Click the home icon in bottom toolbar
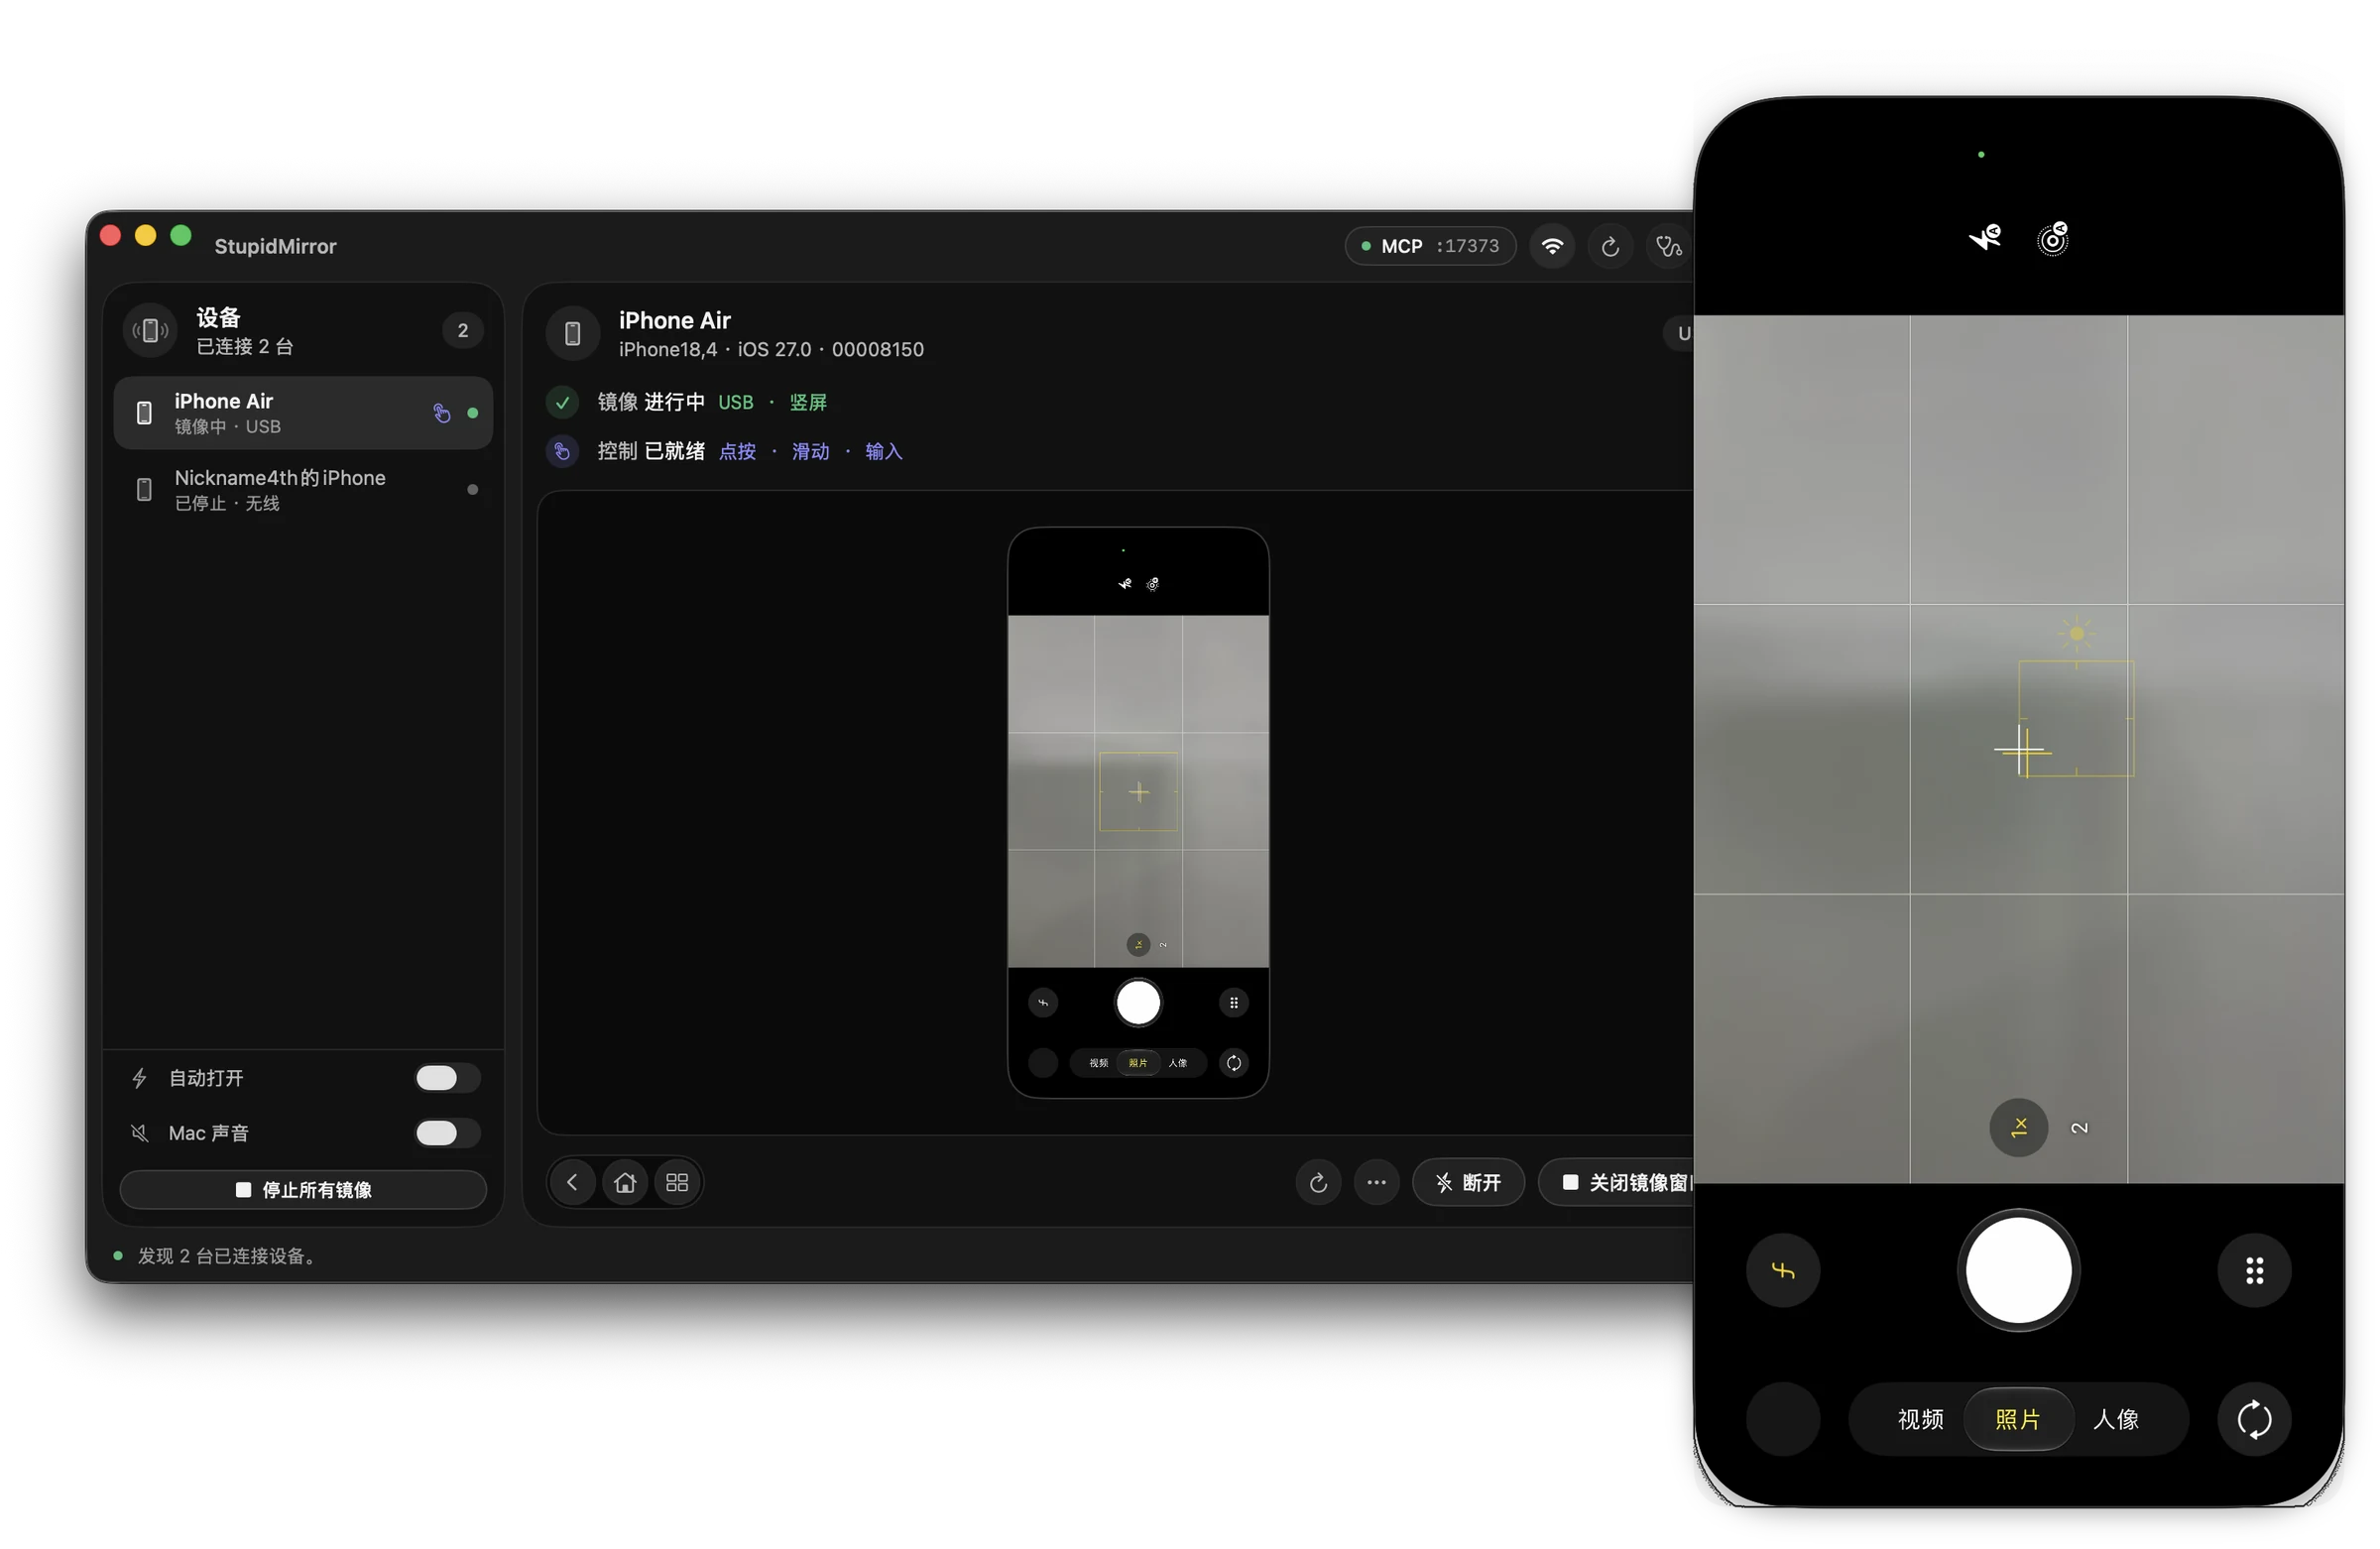2380x1549 pixels. click(625, 1183)
